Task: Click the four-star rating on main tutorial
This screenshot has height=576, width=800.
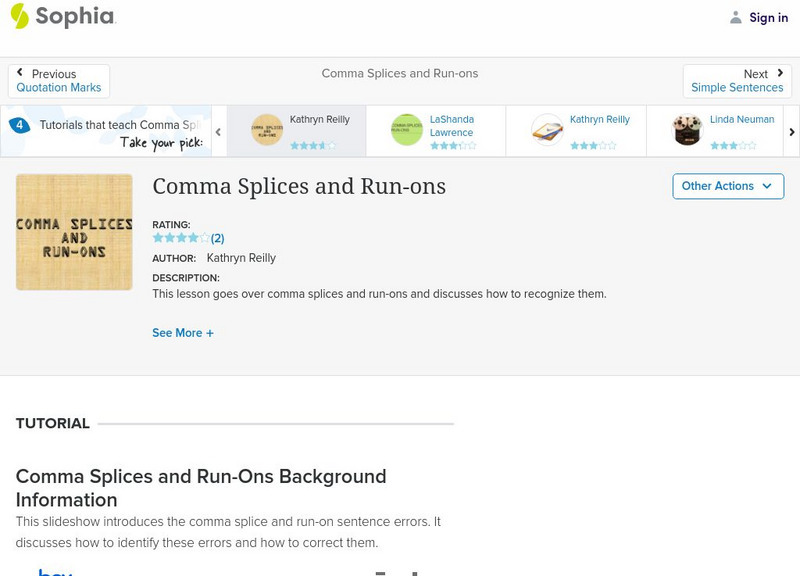Action: pos(181,239)
